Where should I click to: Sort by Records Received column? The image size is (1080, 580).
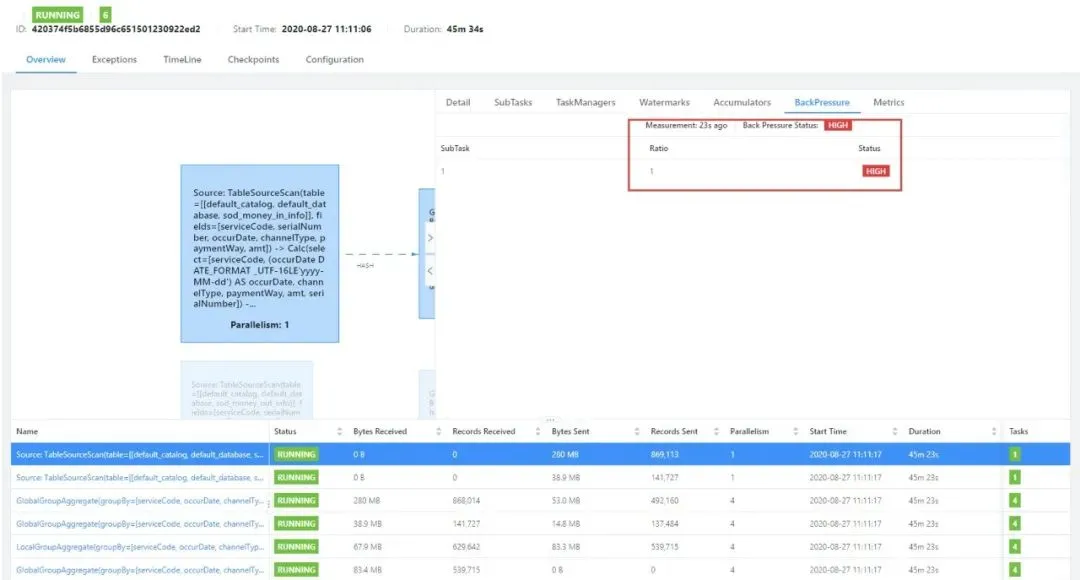[537, 431]
